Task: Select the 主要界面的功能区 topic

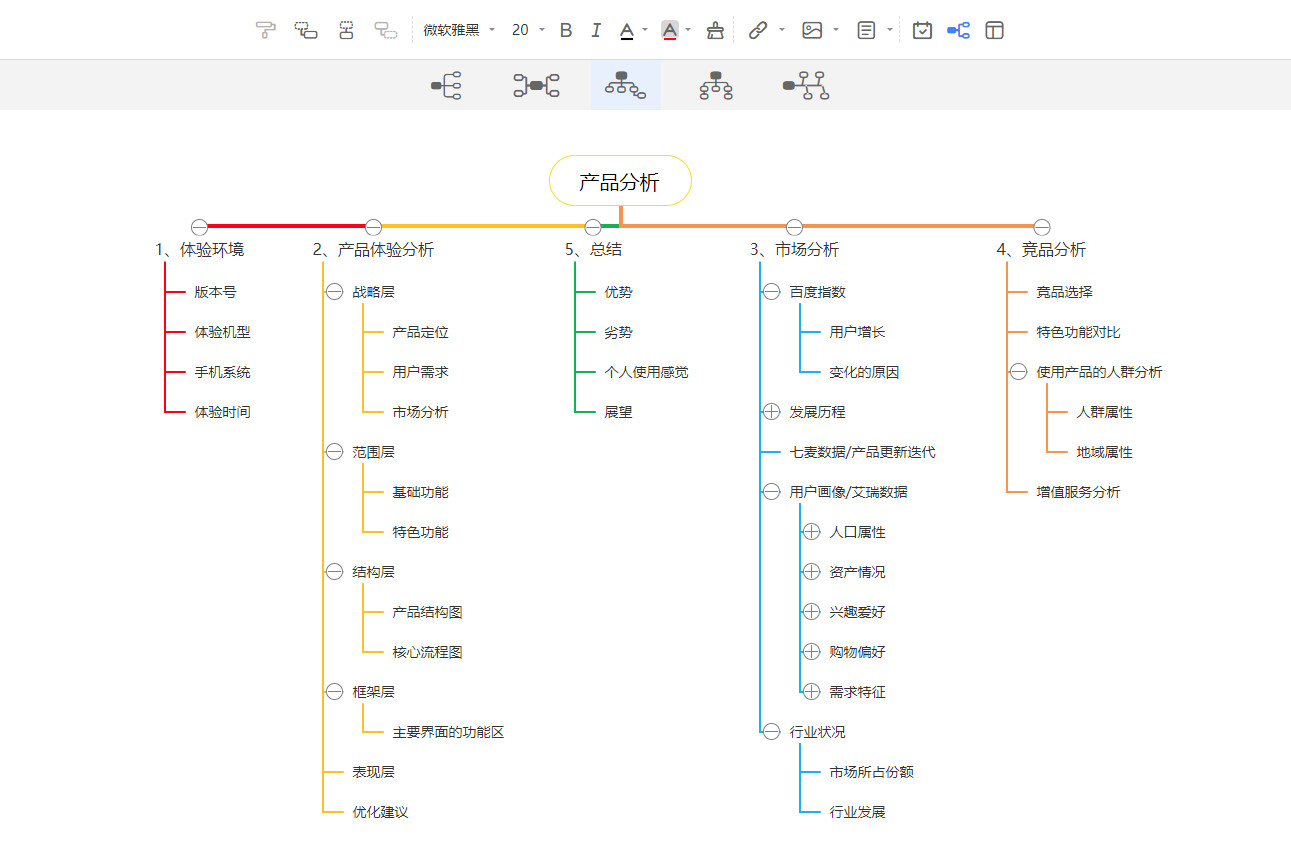Action: pos(448,732)
